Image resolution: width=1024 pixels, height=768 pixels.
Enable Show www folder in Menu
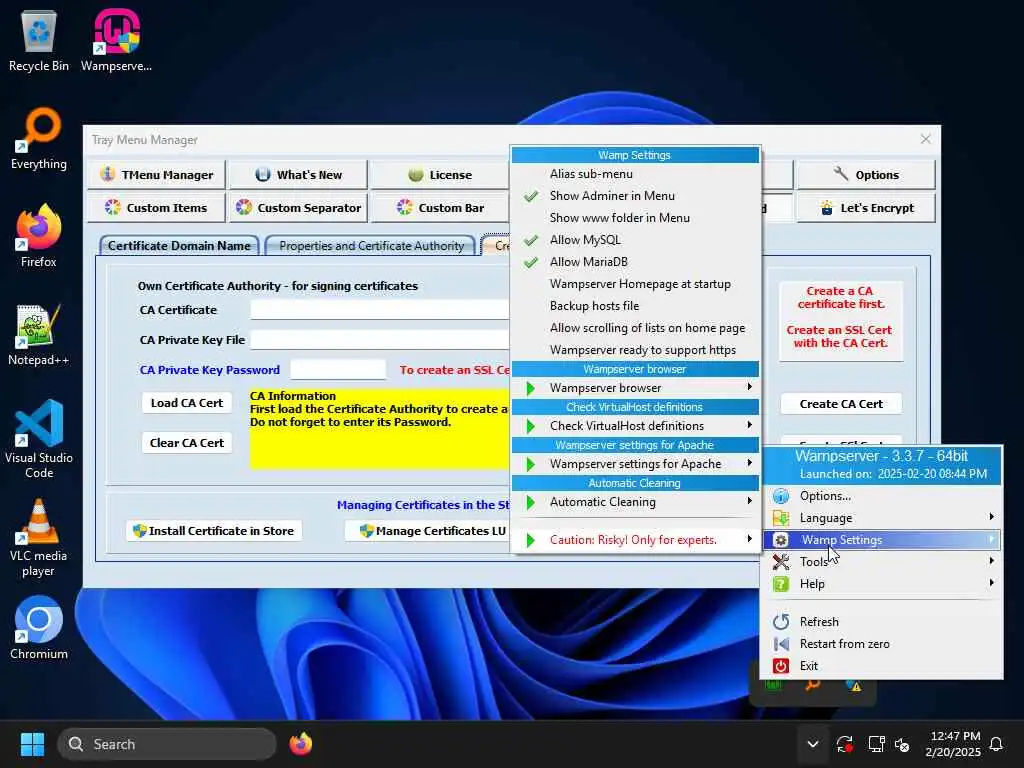635,217
